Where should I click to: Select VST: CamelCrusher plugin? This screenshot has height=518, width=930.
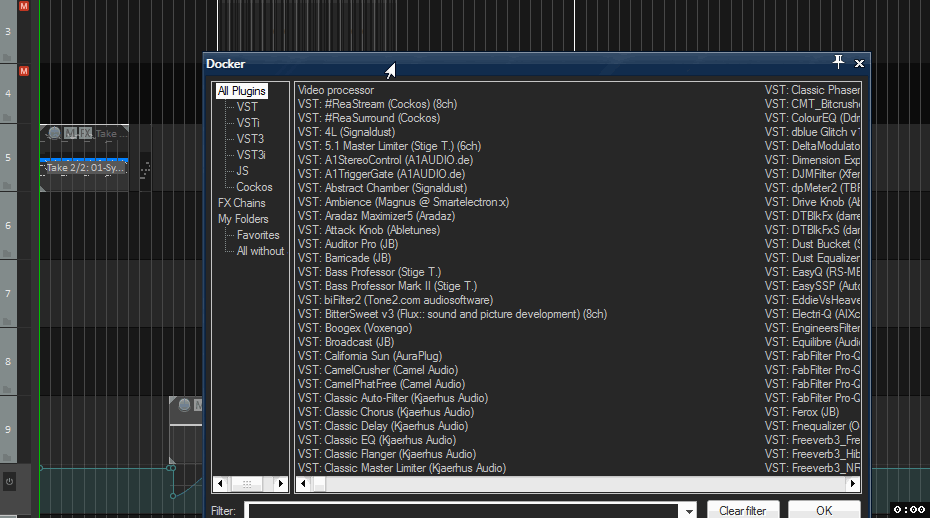pos(378,370)
